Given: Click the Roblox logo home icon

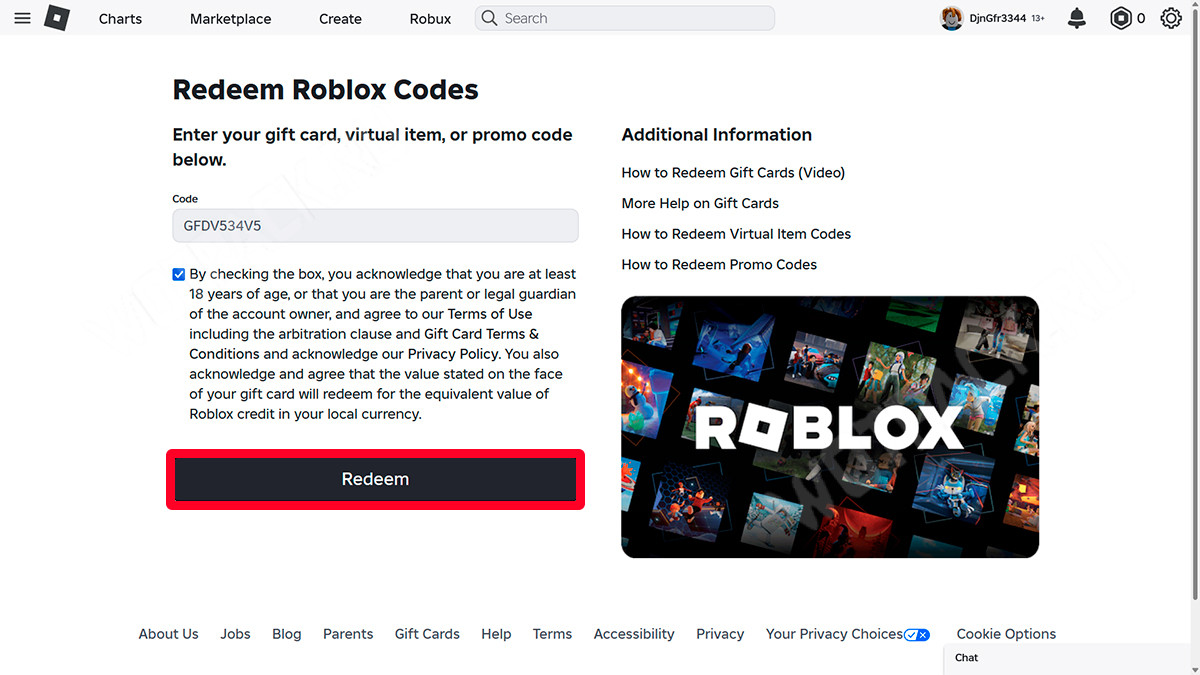Looking at the screenshot, I should tap(57, 18).
